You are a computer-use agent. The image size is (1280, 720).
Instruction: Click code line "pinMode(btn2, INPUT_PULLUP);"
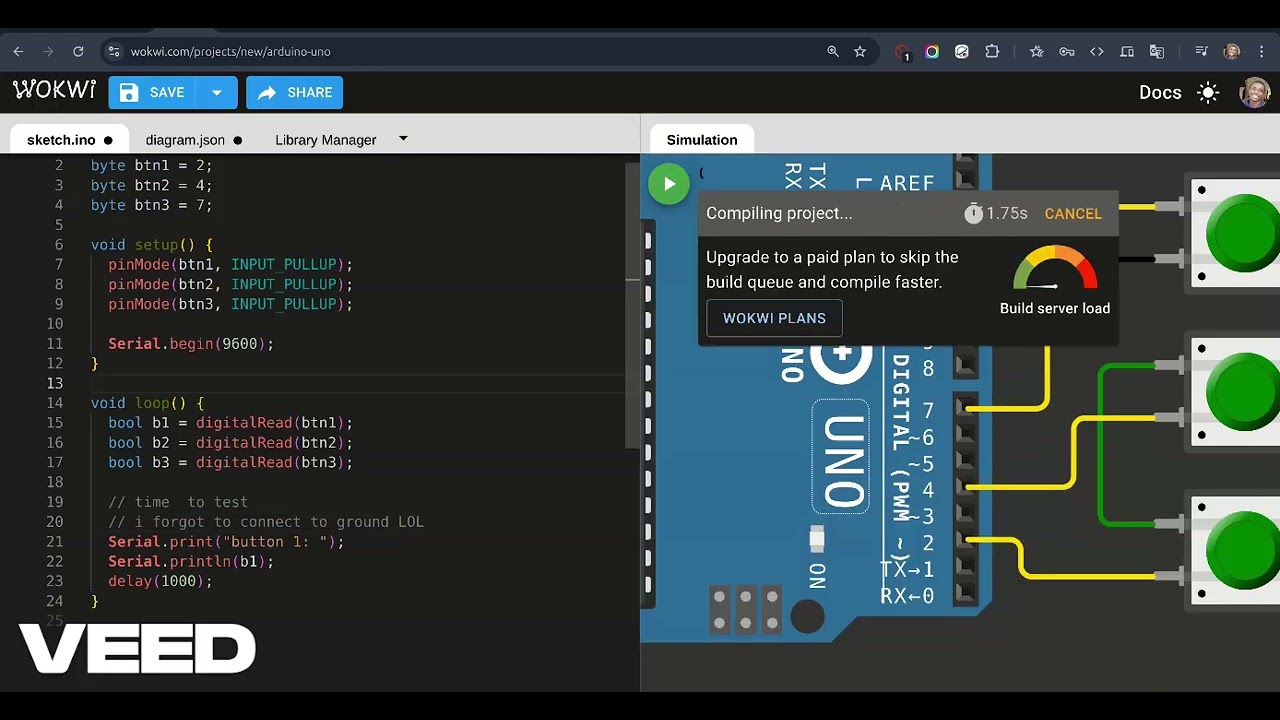[230, 285]
